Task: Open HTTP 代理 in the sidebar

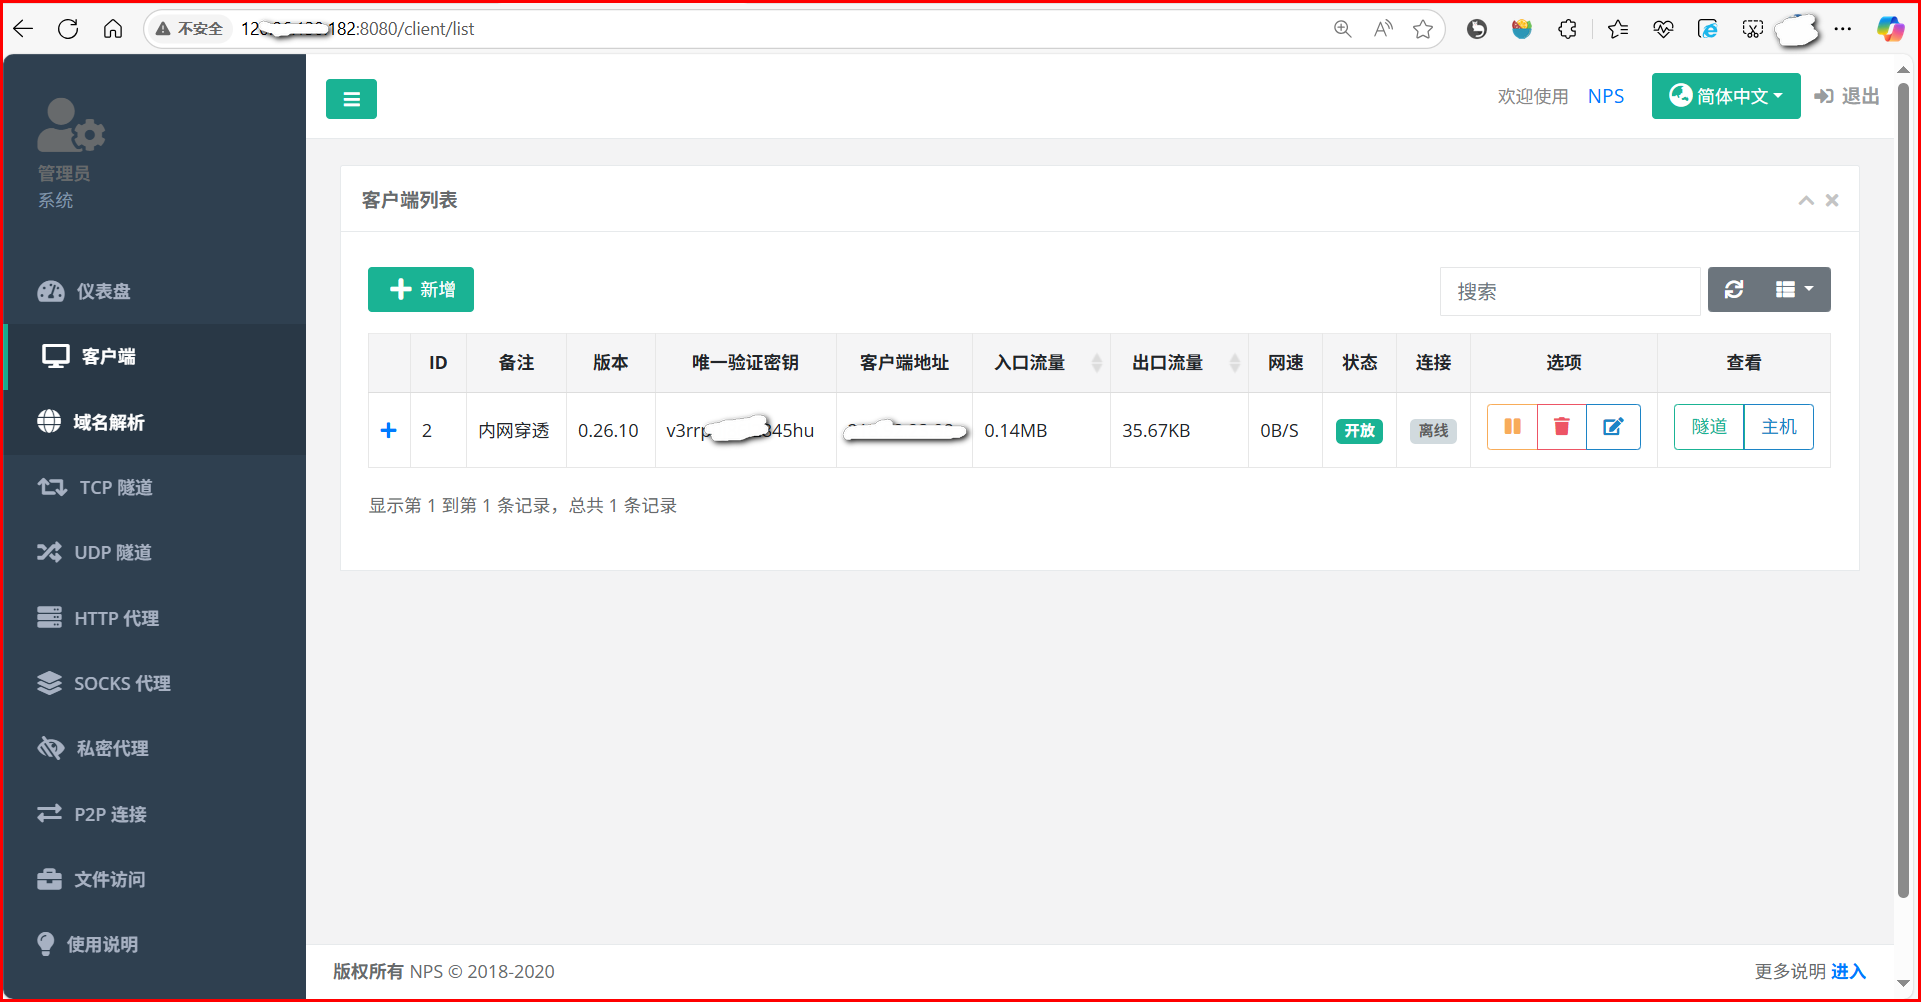Action: point(155,618)
